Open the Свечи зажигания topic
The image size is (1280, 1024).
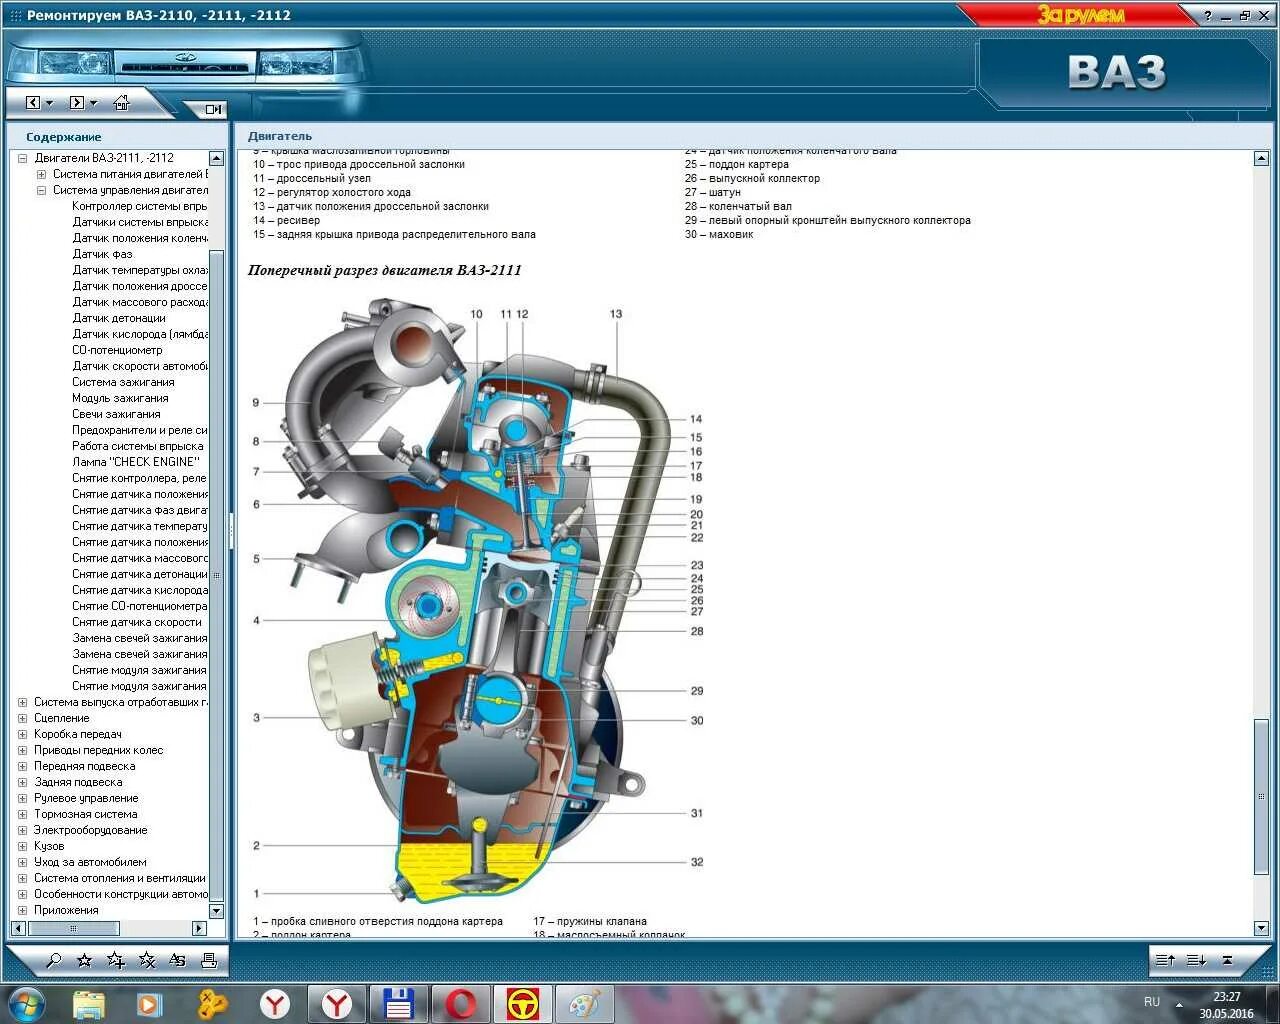[x=116, y=414]
